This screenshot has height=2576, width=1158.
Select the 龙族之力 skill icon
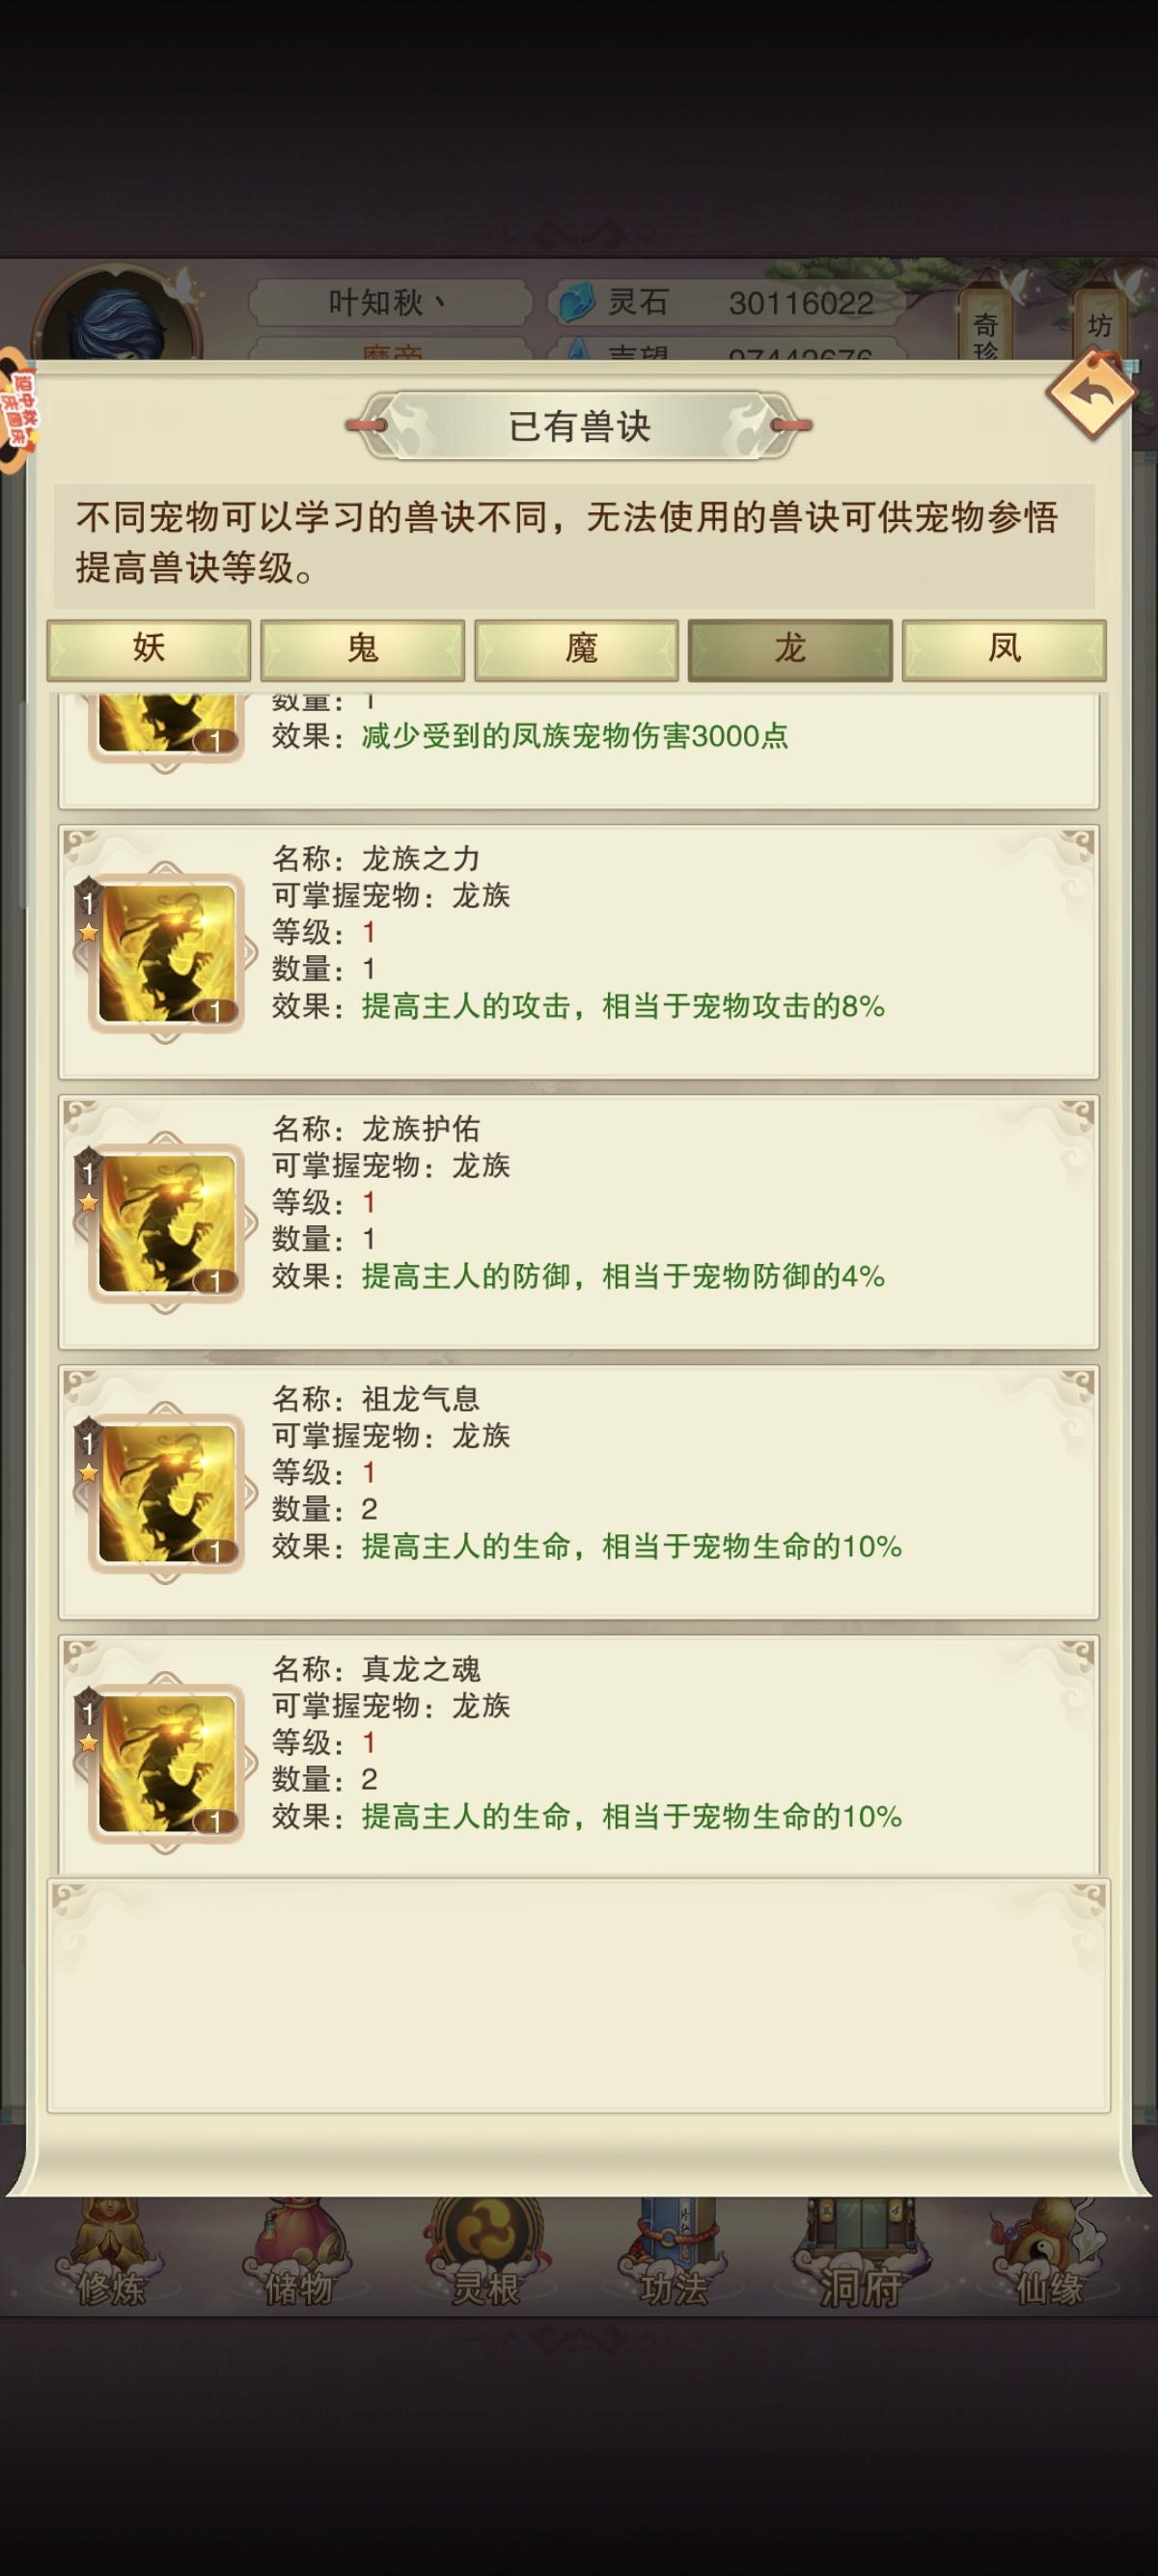[166, 953]
